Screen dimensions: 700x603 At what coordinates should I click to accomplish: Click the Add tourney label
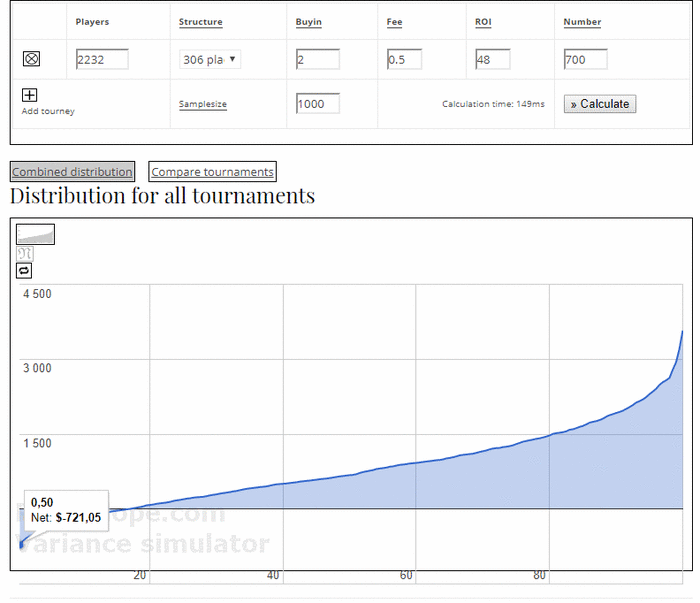point(48,111)
